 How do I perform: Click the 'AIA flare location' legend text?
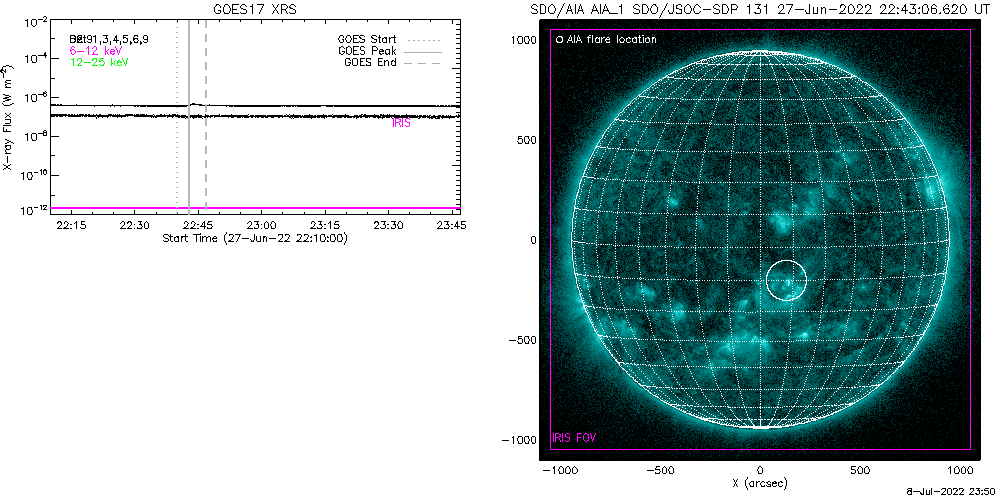pos(612,40)
